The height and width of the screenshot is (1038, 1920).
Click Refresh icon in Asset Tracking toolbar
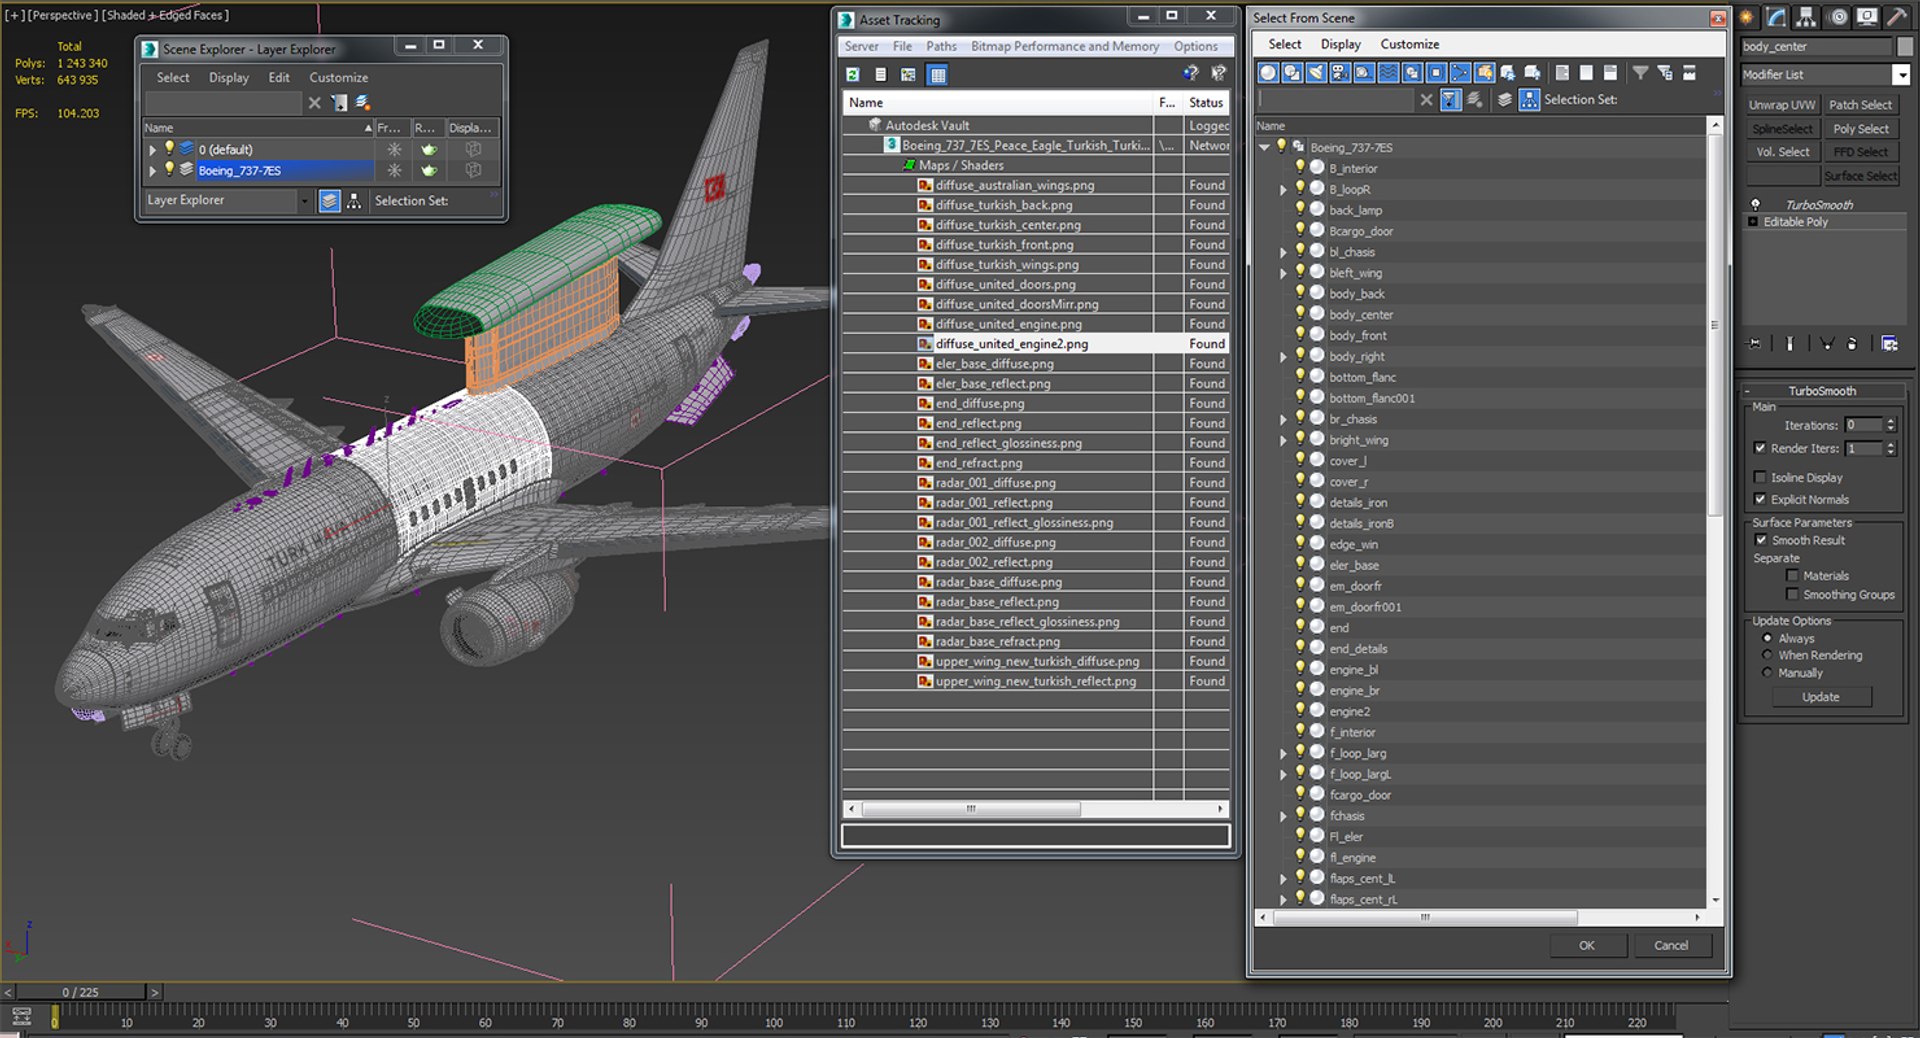point(852,74)
